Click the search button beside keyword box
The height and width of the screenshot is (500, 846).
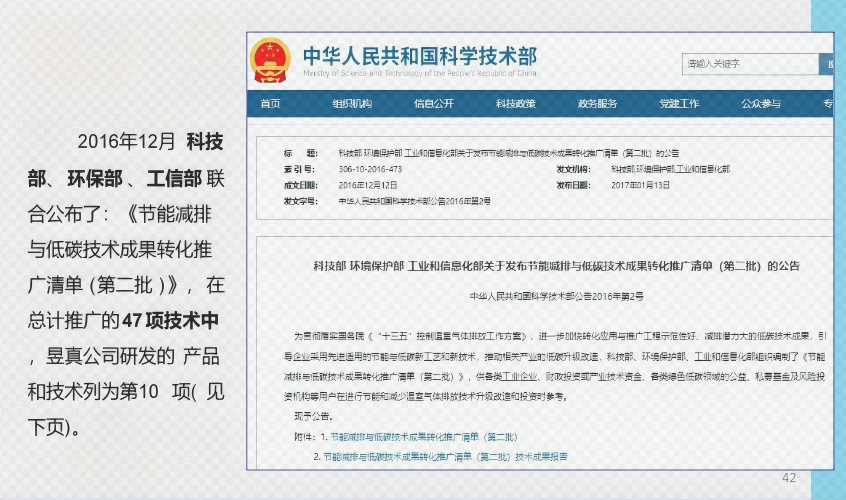tap(826, 64)
